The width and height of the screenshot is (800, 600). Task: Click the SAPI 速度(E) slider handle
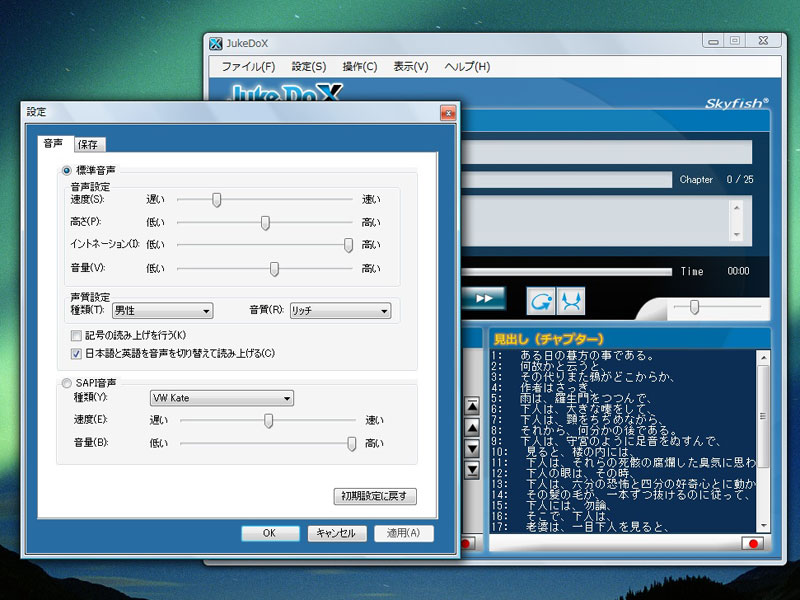tap(268, 421)
